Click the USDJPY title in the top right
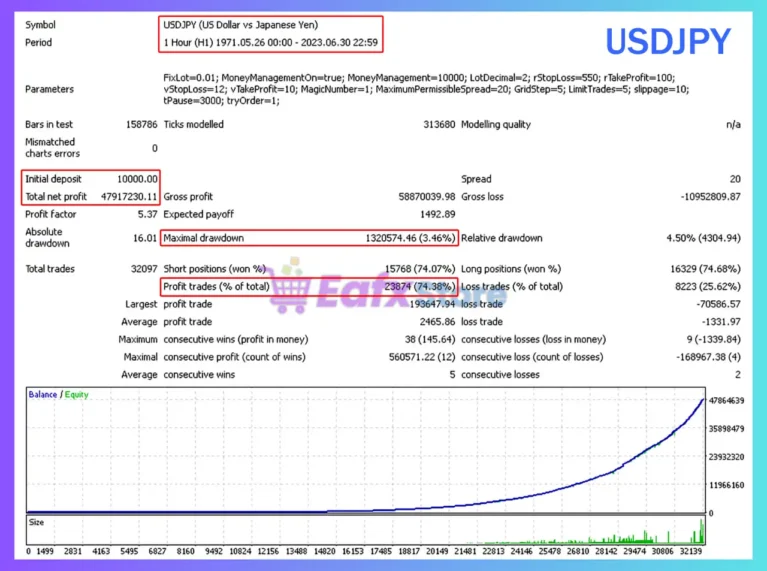Screen dimensions: 767x571 667,42
